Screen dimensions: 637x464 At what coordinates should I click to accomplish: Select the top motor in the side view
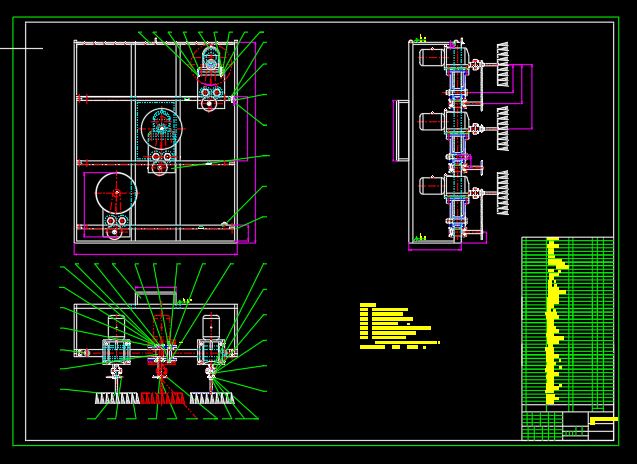tap(432, 58)
